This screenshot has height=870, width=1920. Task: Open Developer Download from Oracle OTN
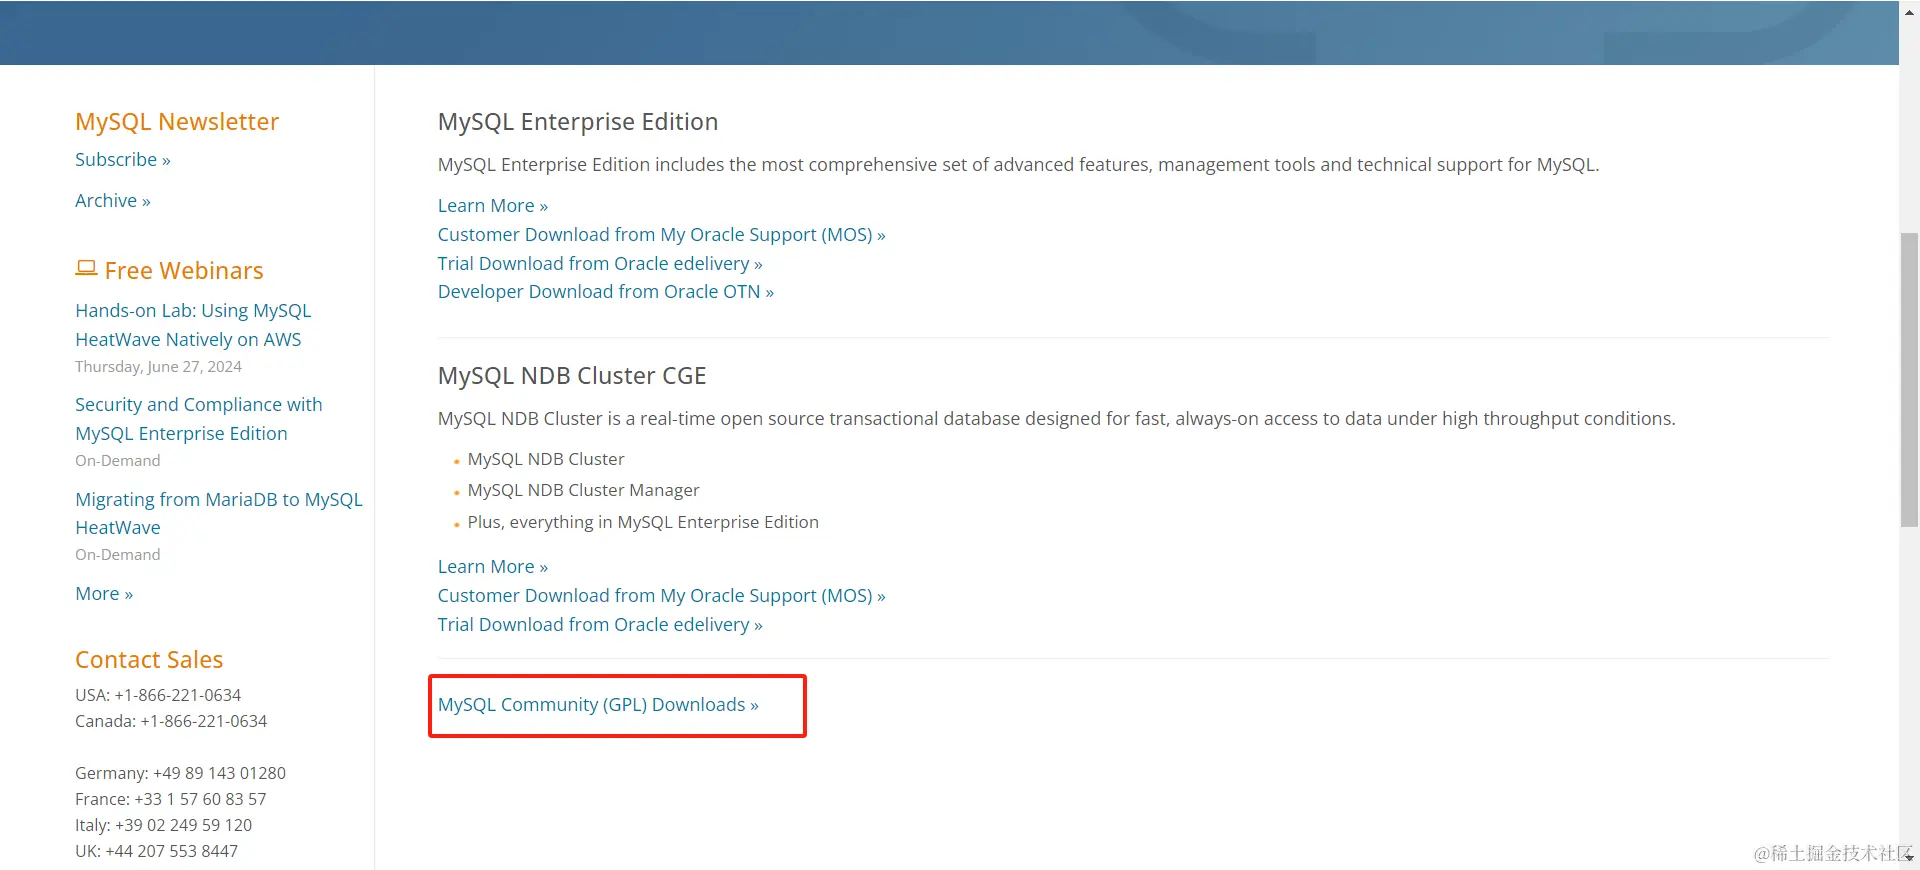coord(605,292)
